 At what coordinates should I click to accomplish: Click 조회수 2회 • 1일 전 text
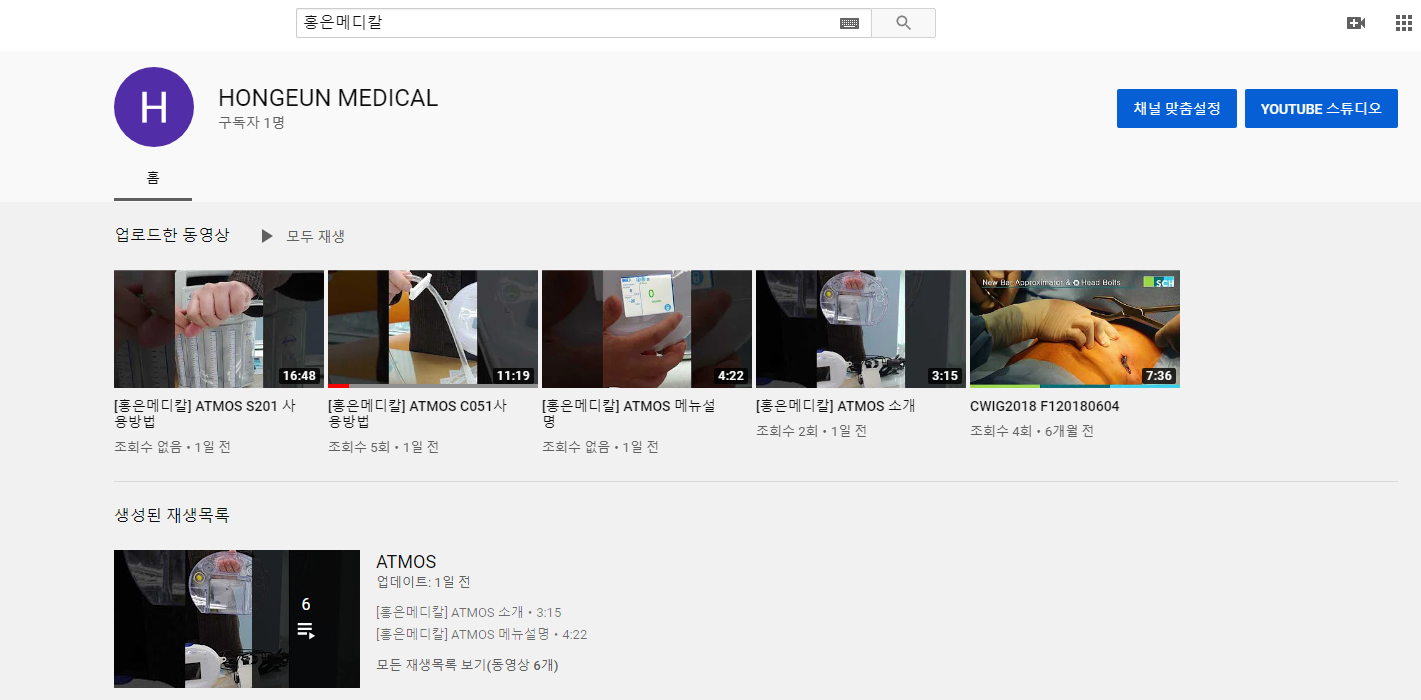[x=811, y=431]
